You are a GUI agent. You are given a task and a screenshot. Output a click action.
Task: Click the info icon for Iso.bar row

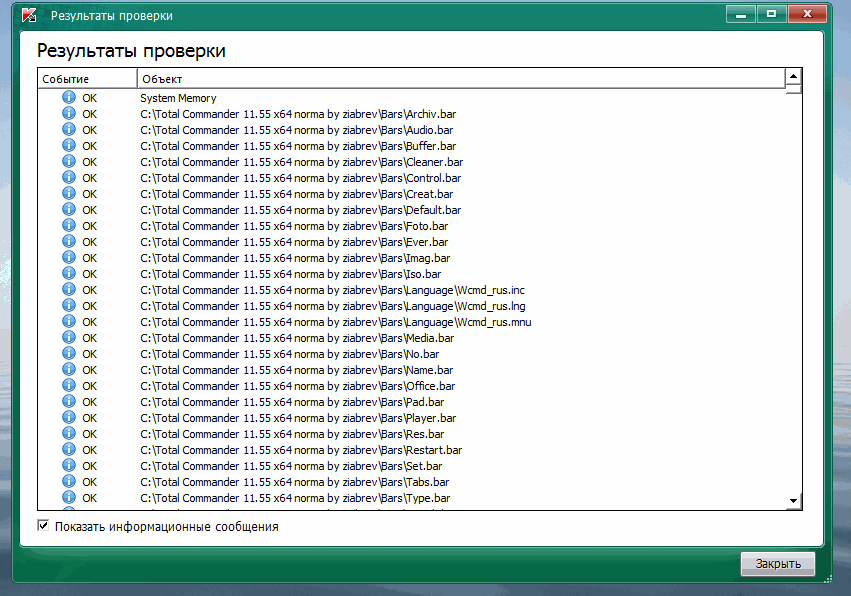69,274
